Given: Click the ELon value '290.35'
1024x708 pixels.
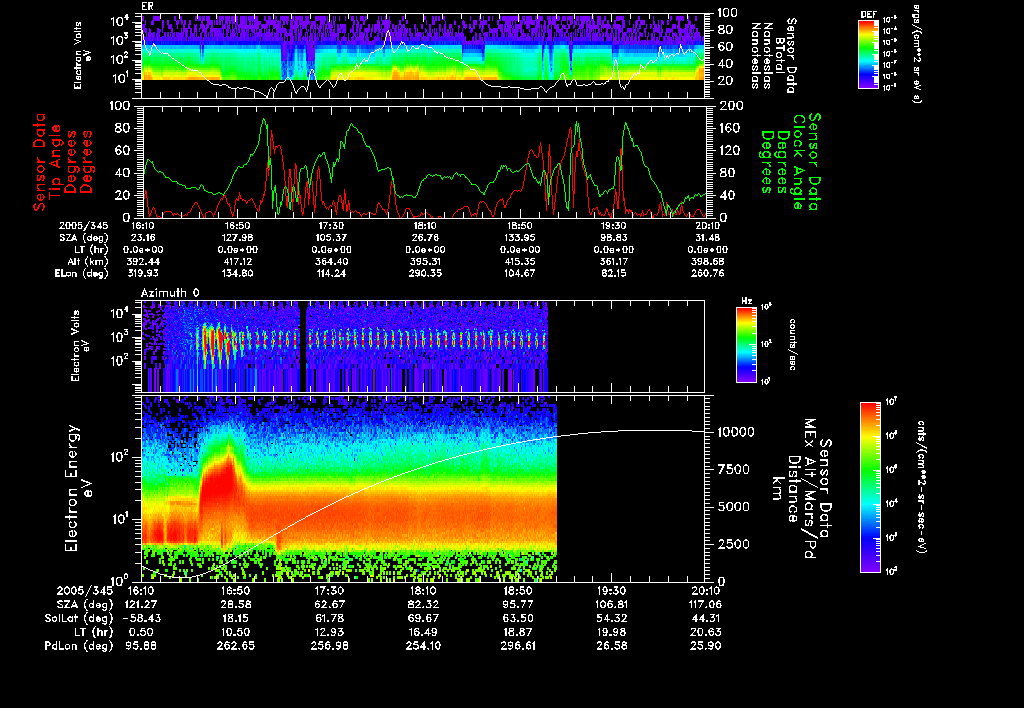Looking at the screenshot, I should tap(424, 274).
